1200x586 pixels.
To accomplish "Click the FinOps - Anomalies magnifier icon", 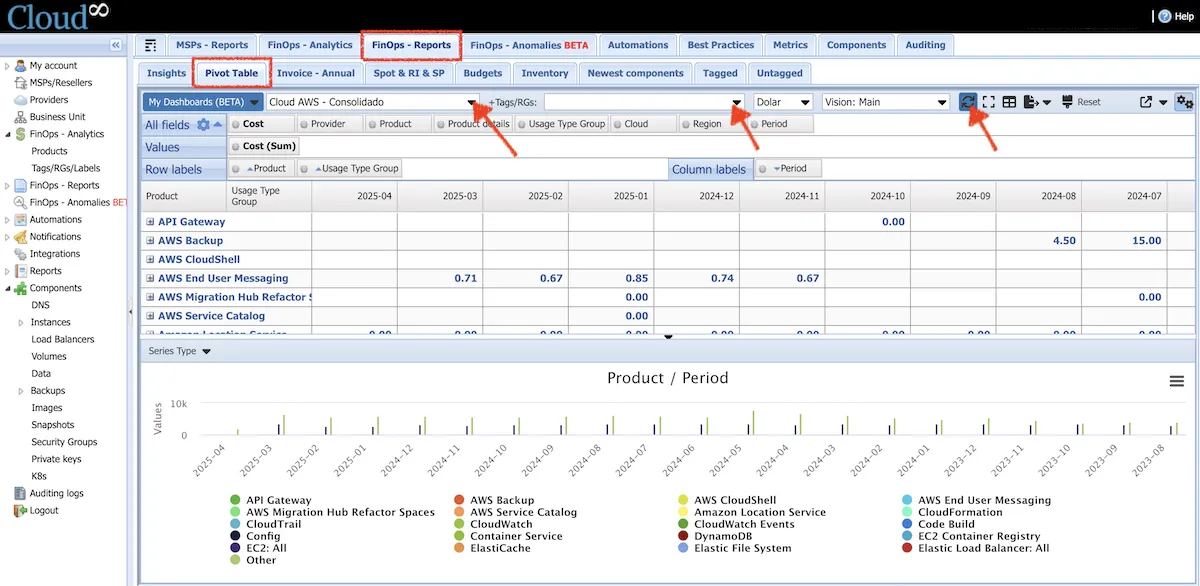I will pos(20,202).
